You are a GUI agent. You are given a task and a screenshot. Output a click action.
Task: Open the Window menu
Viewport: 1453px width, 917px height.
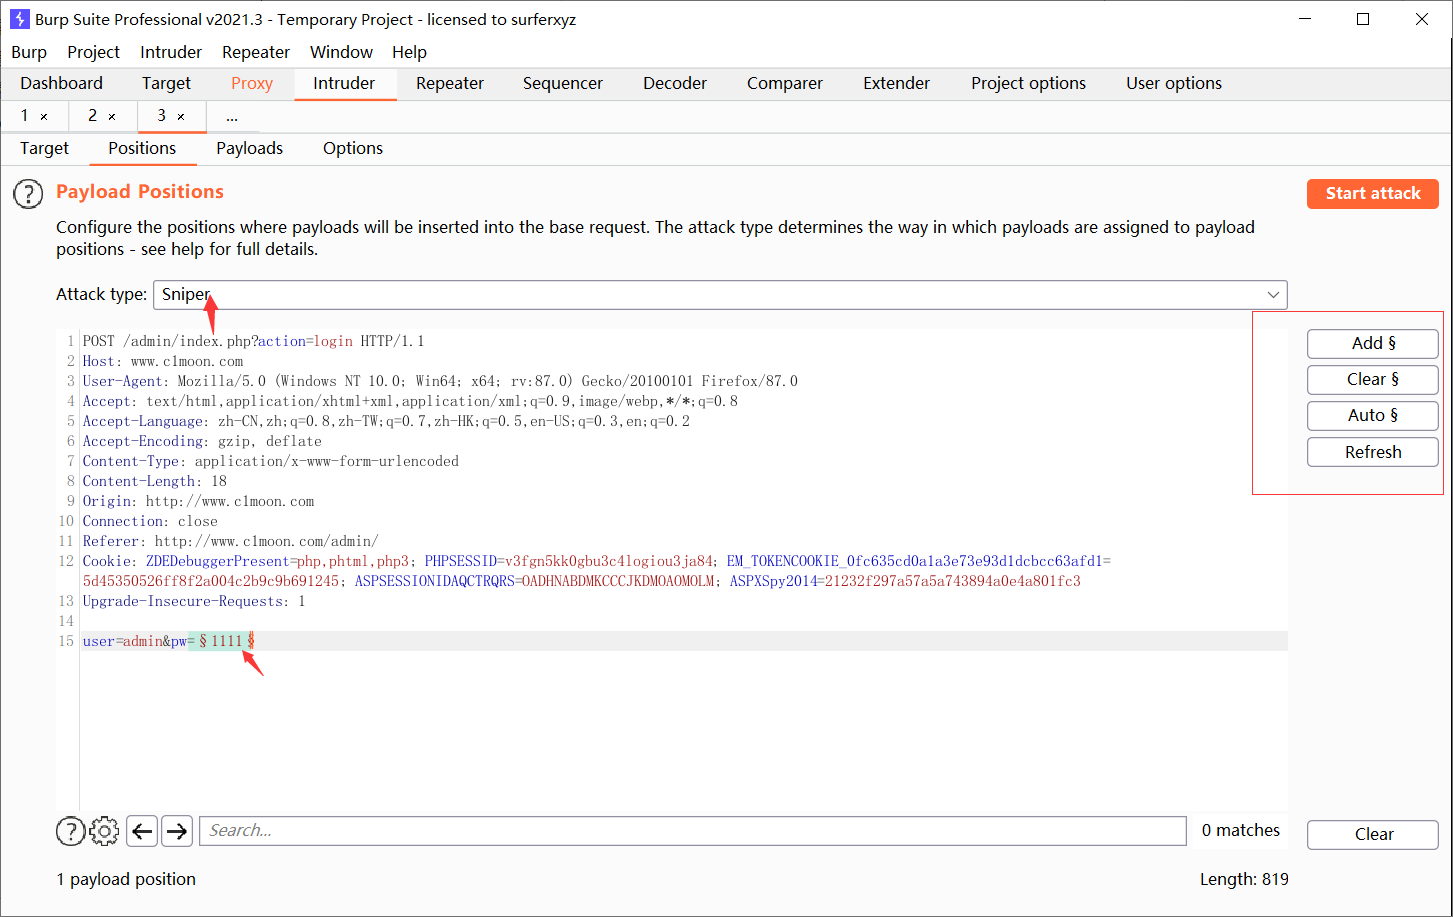coord(341,52)
